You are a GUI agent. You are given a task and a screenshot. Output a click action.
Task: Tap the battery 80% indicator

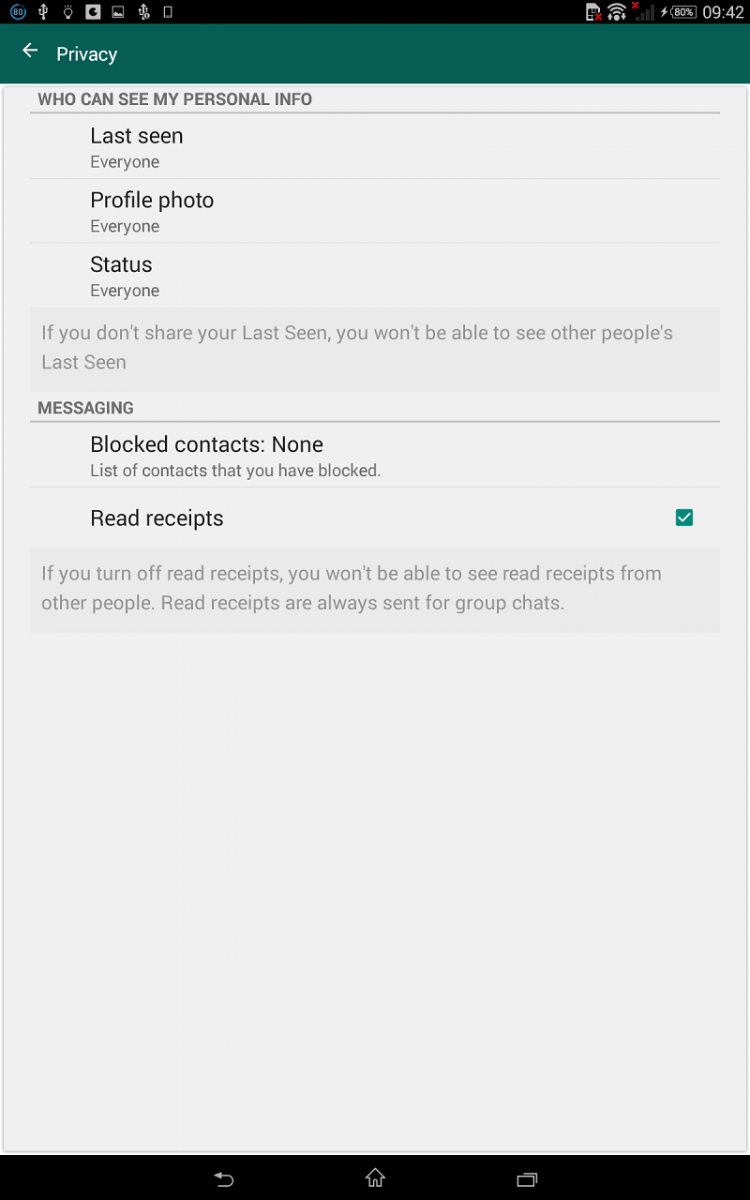(682, 12)
